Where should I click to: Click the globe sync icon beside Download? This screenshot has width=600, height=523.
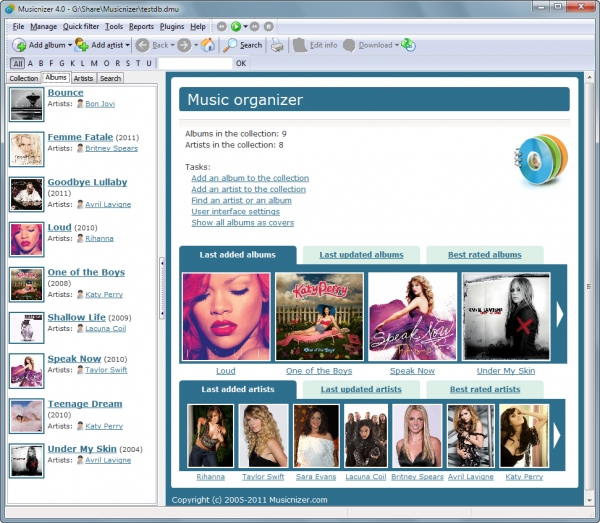pyautogui.click(x=408, y=45)
